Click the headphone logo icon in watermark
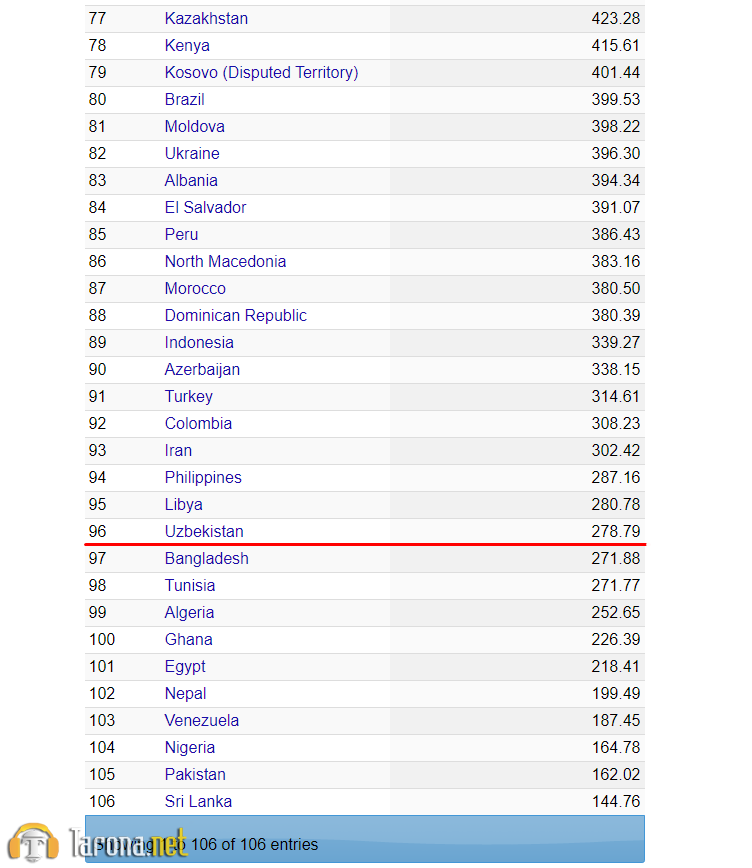 33,842
